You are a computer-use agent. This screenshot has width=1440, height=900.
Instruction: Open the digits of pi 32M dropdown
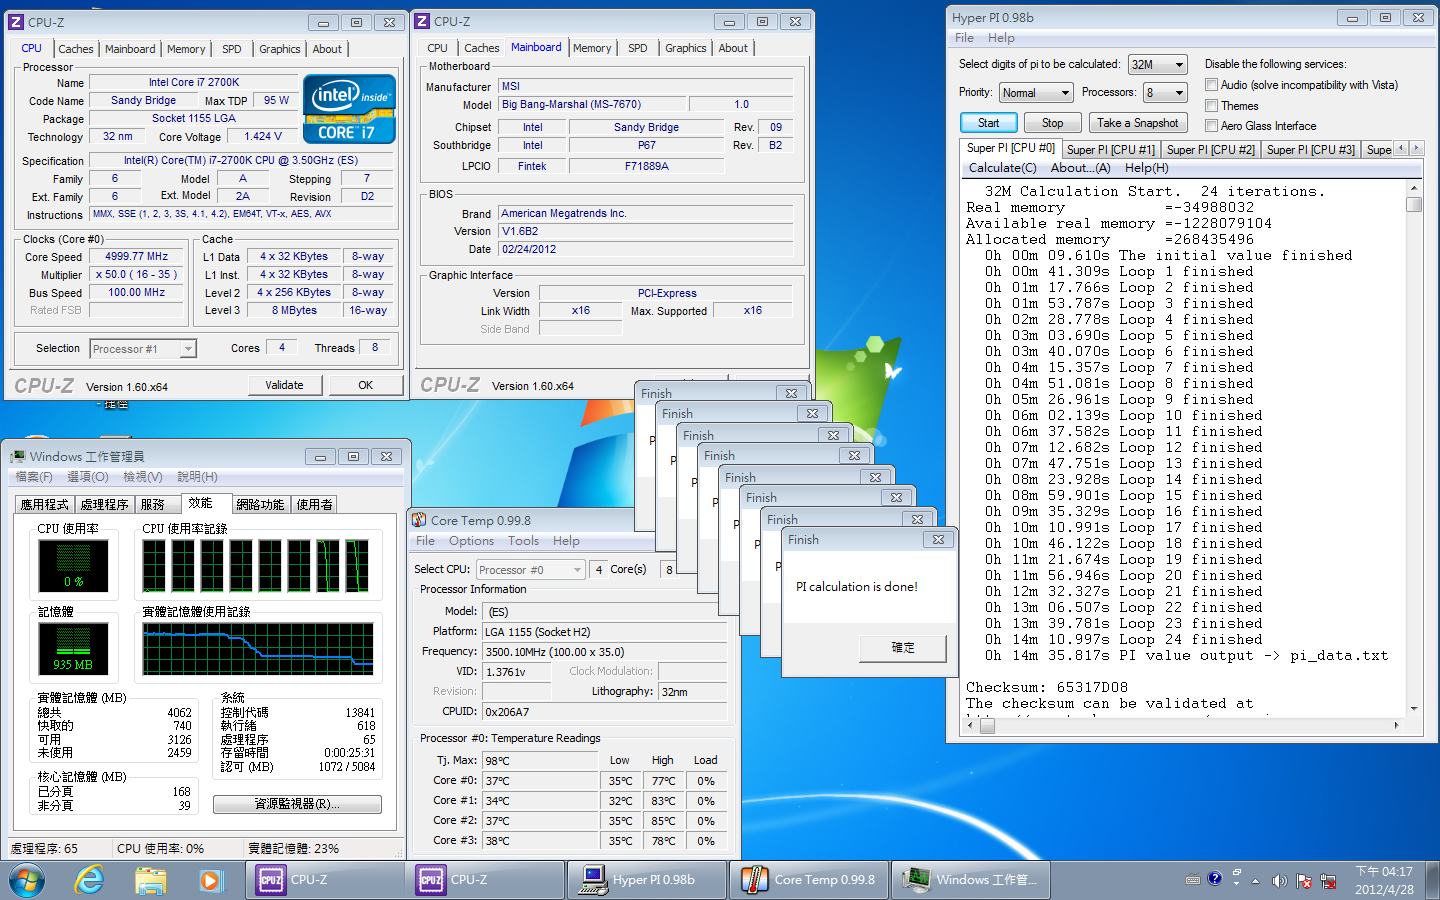pyautogui.click(x=1157, y=64)
